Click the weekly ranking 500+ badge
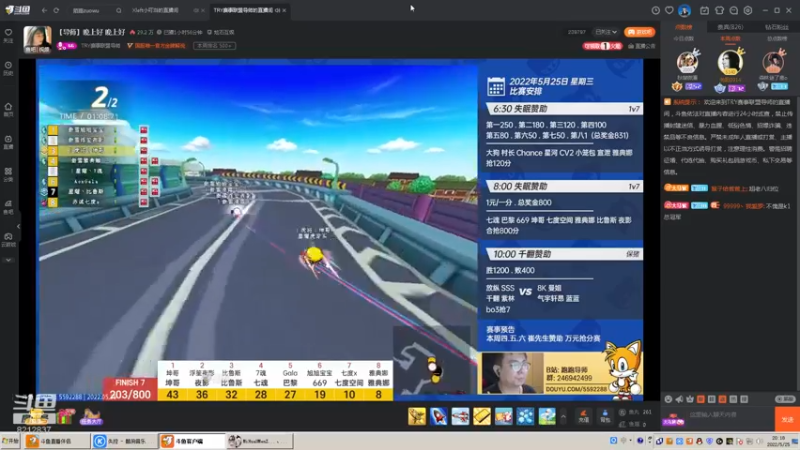 pyautogui.click(x=215, y=46)
